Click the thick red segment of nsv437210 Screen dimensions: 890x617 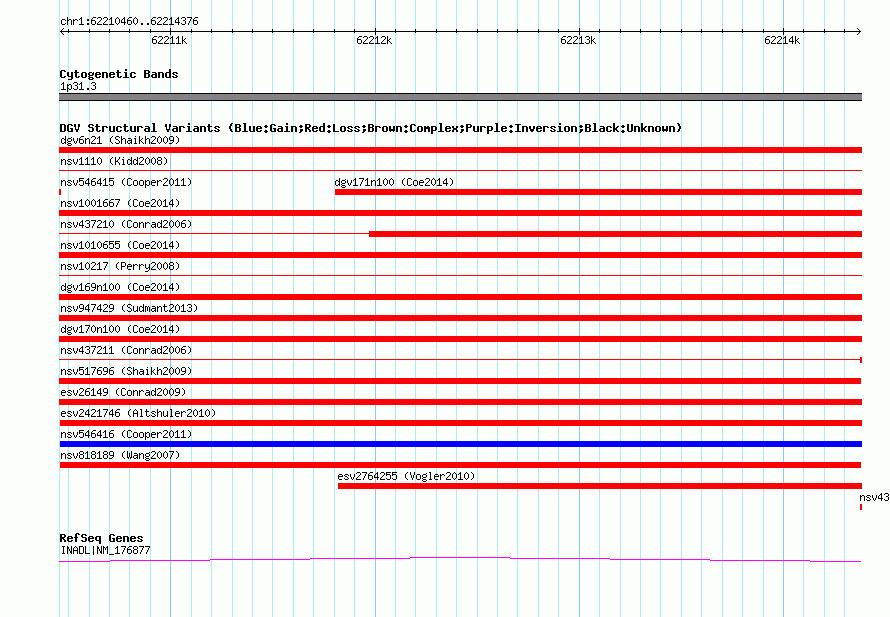(615, 234)
